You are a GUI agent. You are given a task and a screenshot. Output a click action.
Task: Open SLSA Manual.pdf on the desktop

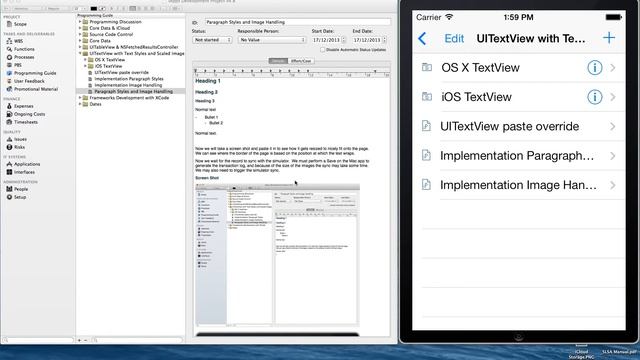click(x=618, y=352)
